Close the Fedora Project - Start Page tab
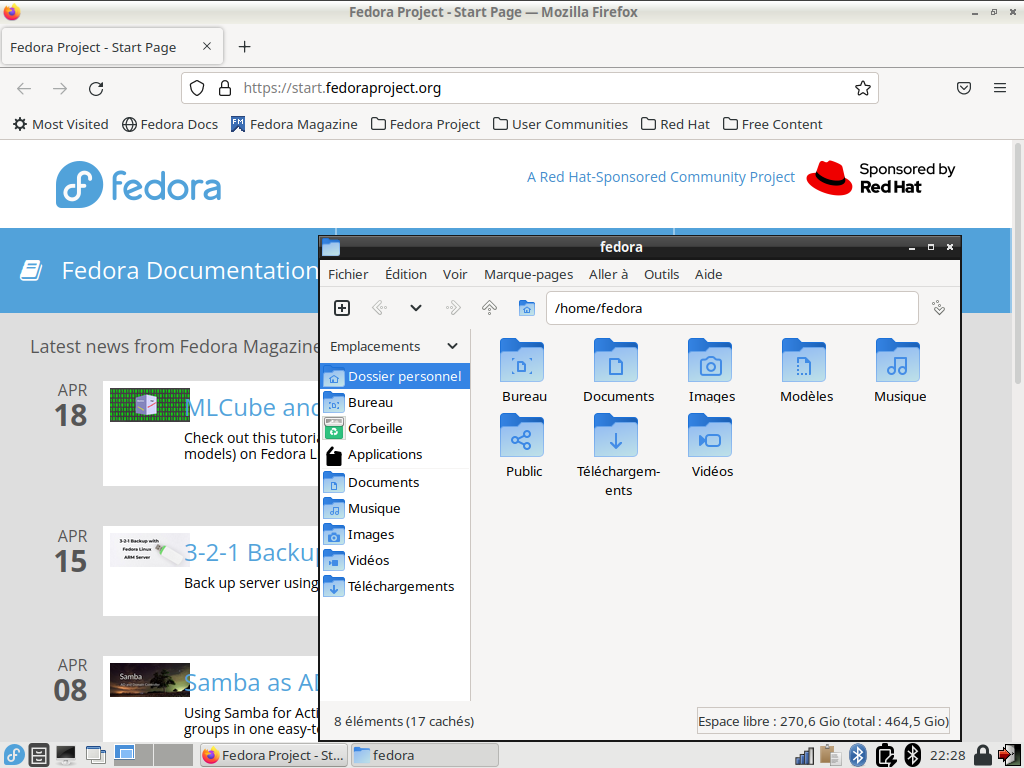Image resolution: width=1024 pixels, height=768 pixels. tap(206, 46)
